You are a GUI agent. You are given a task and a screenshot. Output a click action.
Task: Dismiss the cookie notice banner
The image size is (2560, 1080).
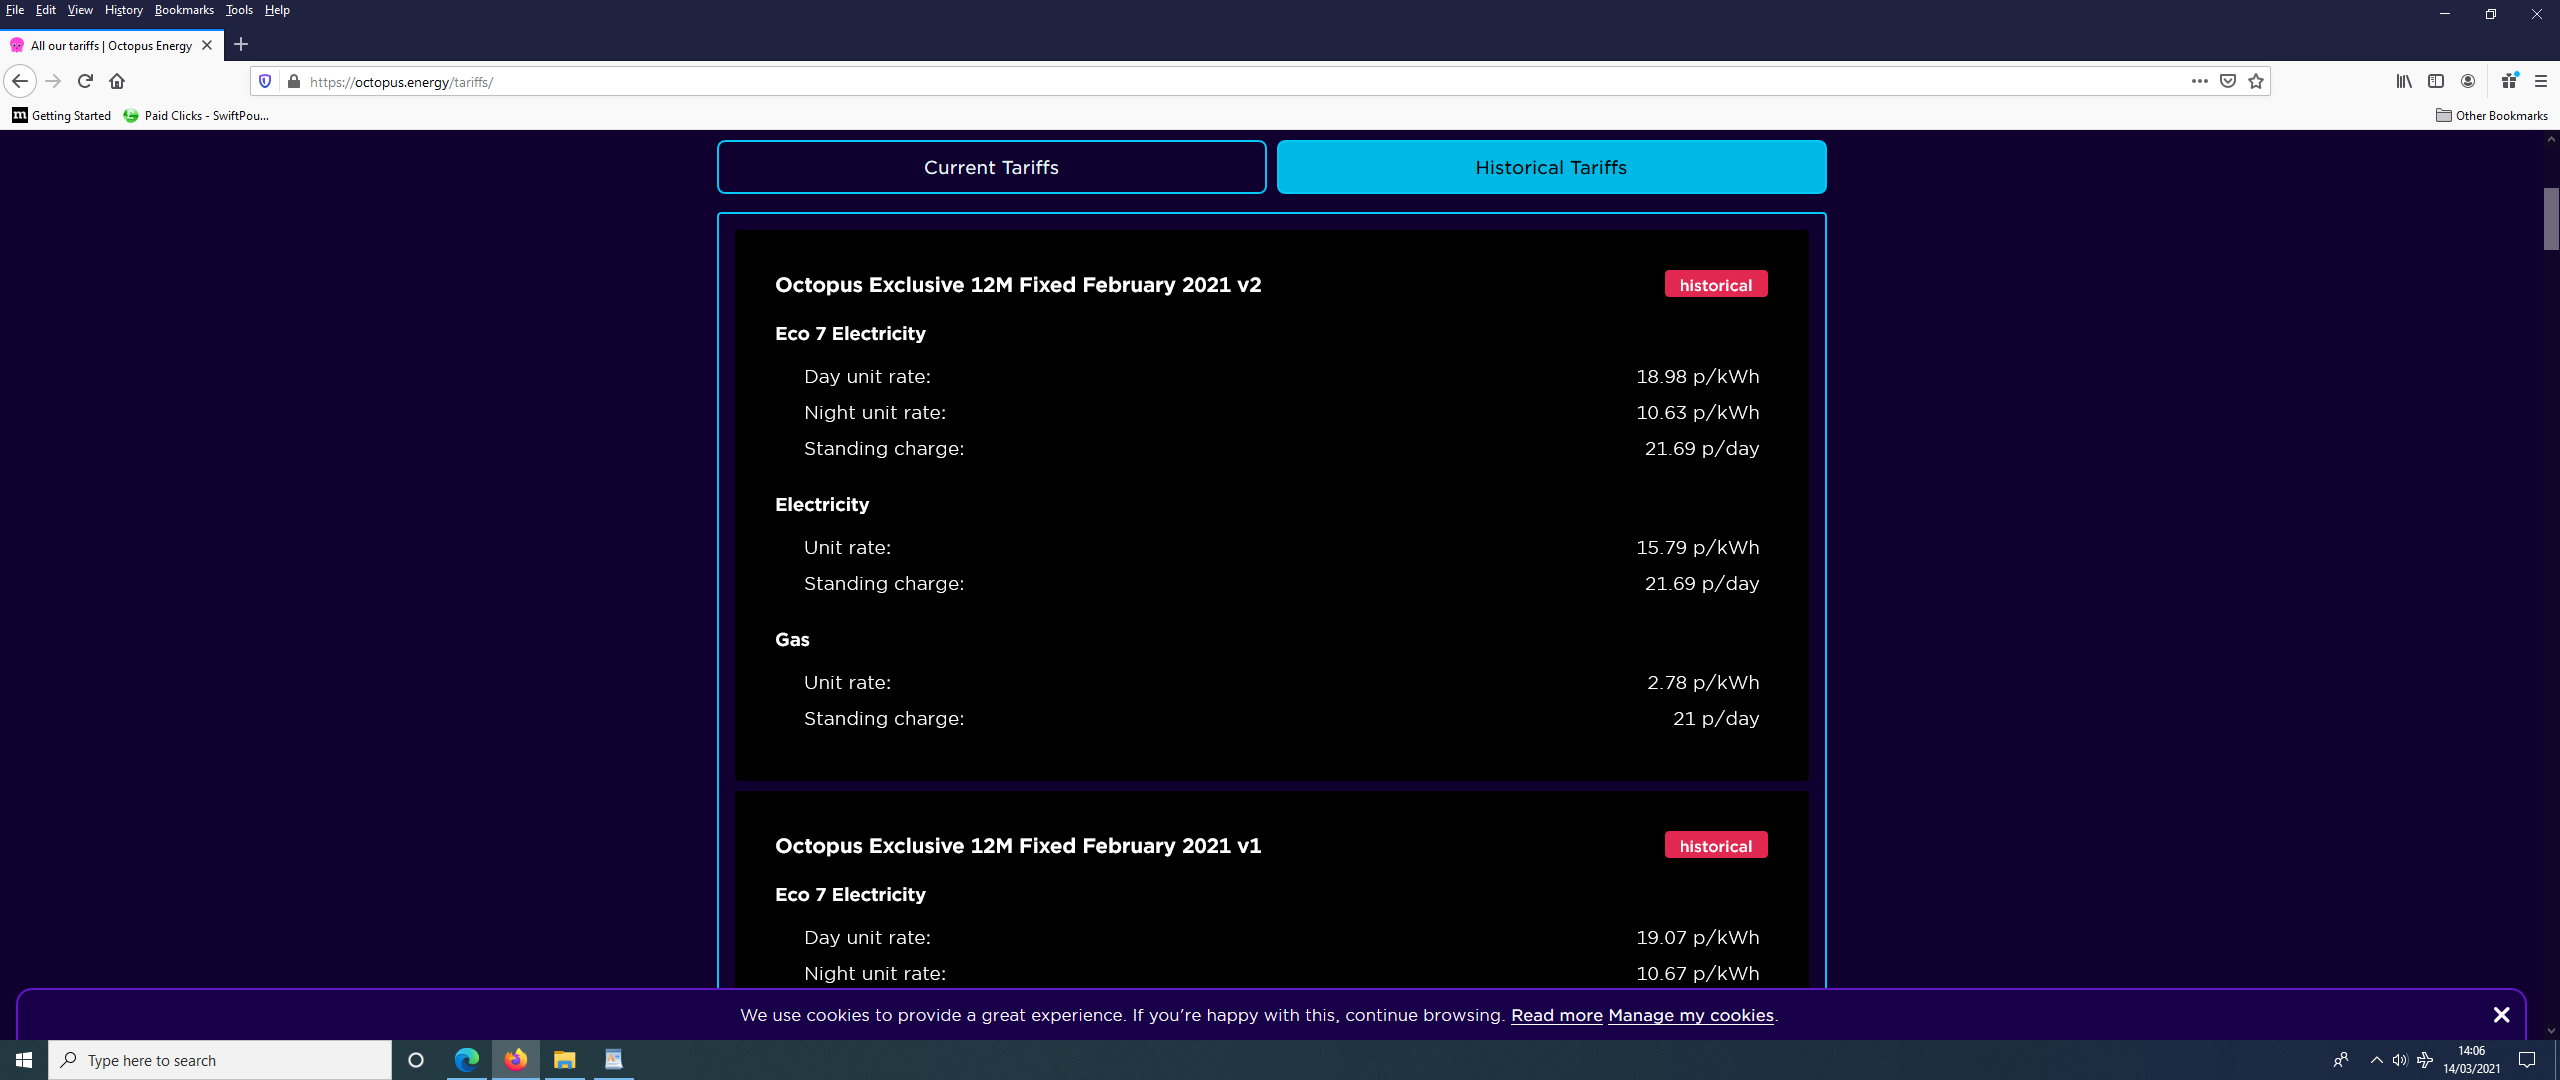(x=2501, y=1015)
